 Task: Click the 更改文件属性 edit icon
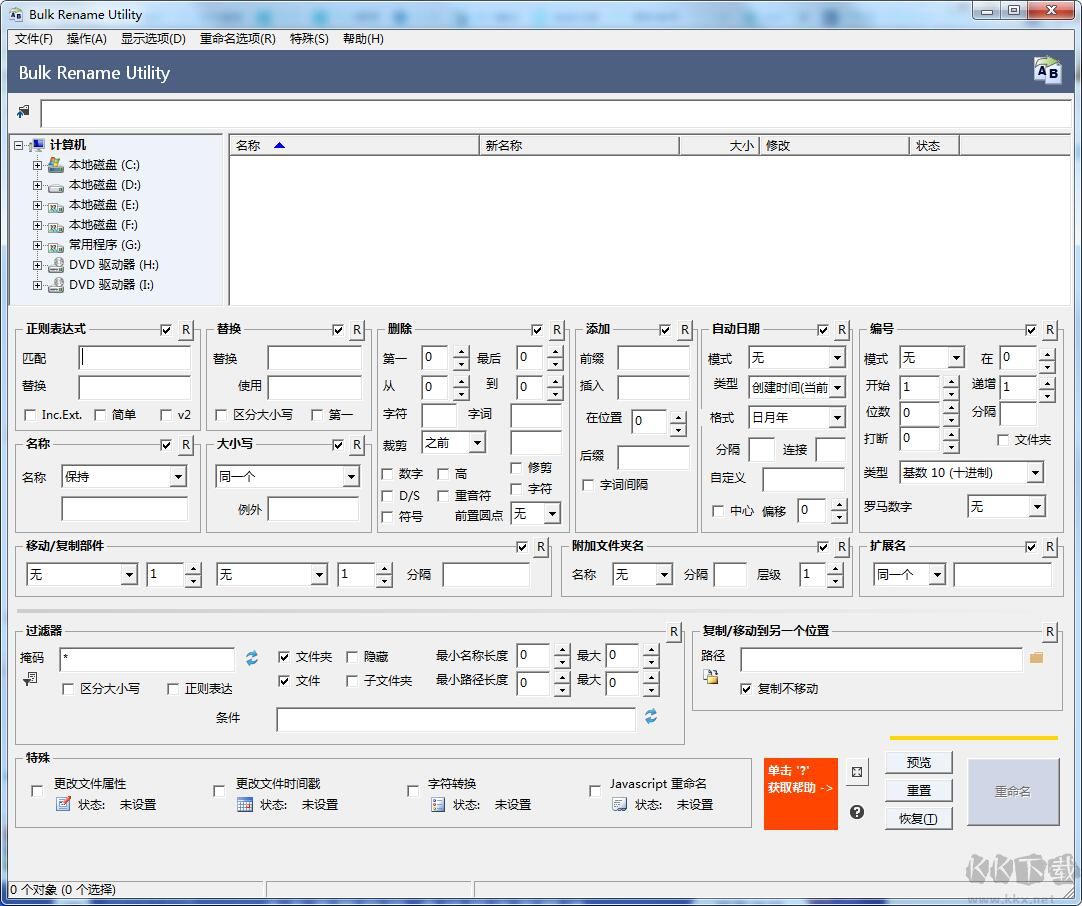point(63,804)
